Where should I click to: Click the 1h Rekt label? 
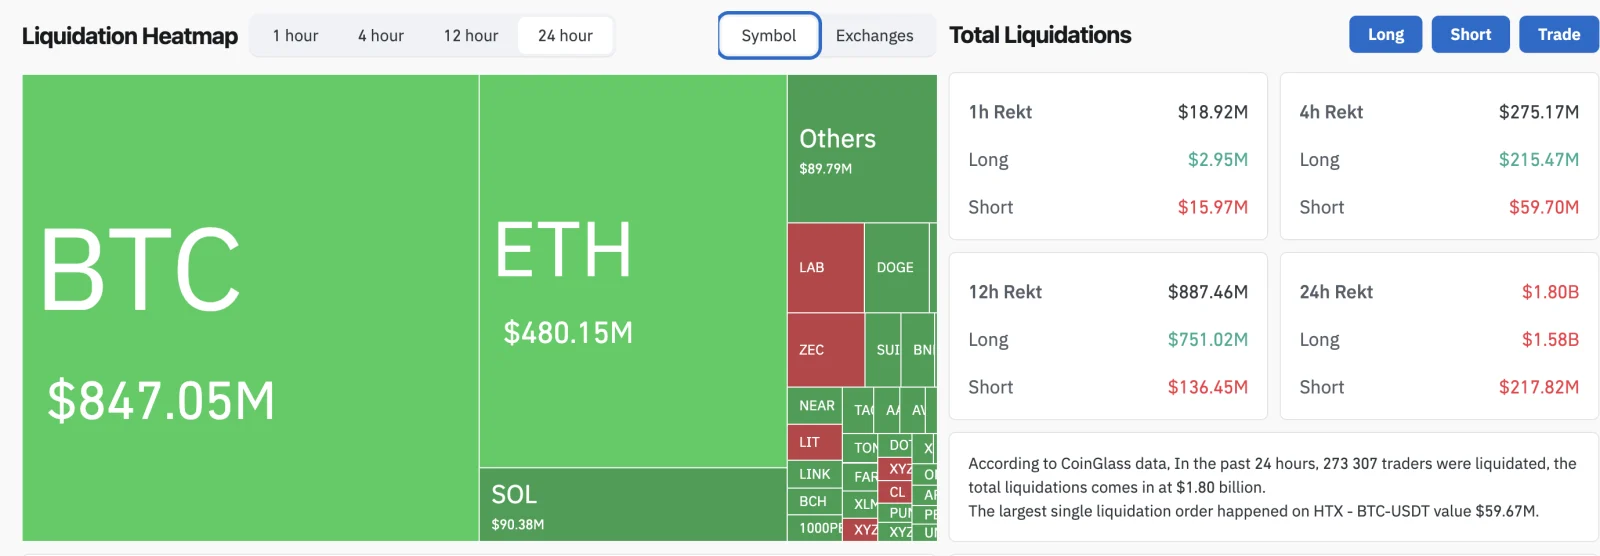[1000, 112]
